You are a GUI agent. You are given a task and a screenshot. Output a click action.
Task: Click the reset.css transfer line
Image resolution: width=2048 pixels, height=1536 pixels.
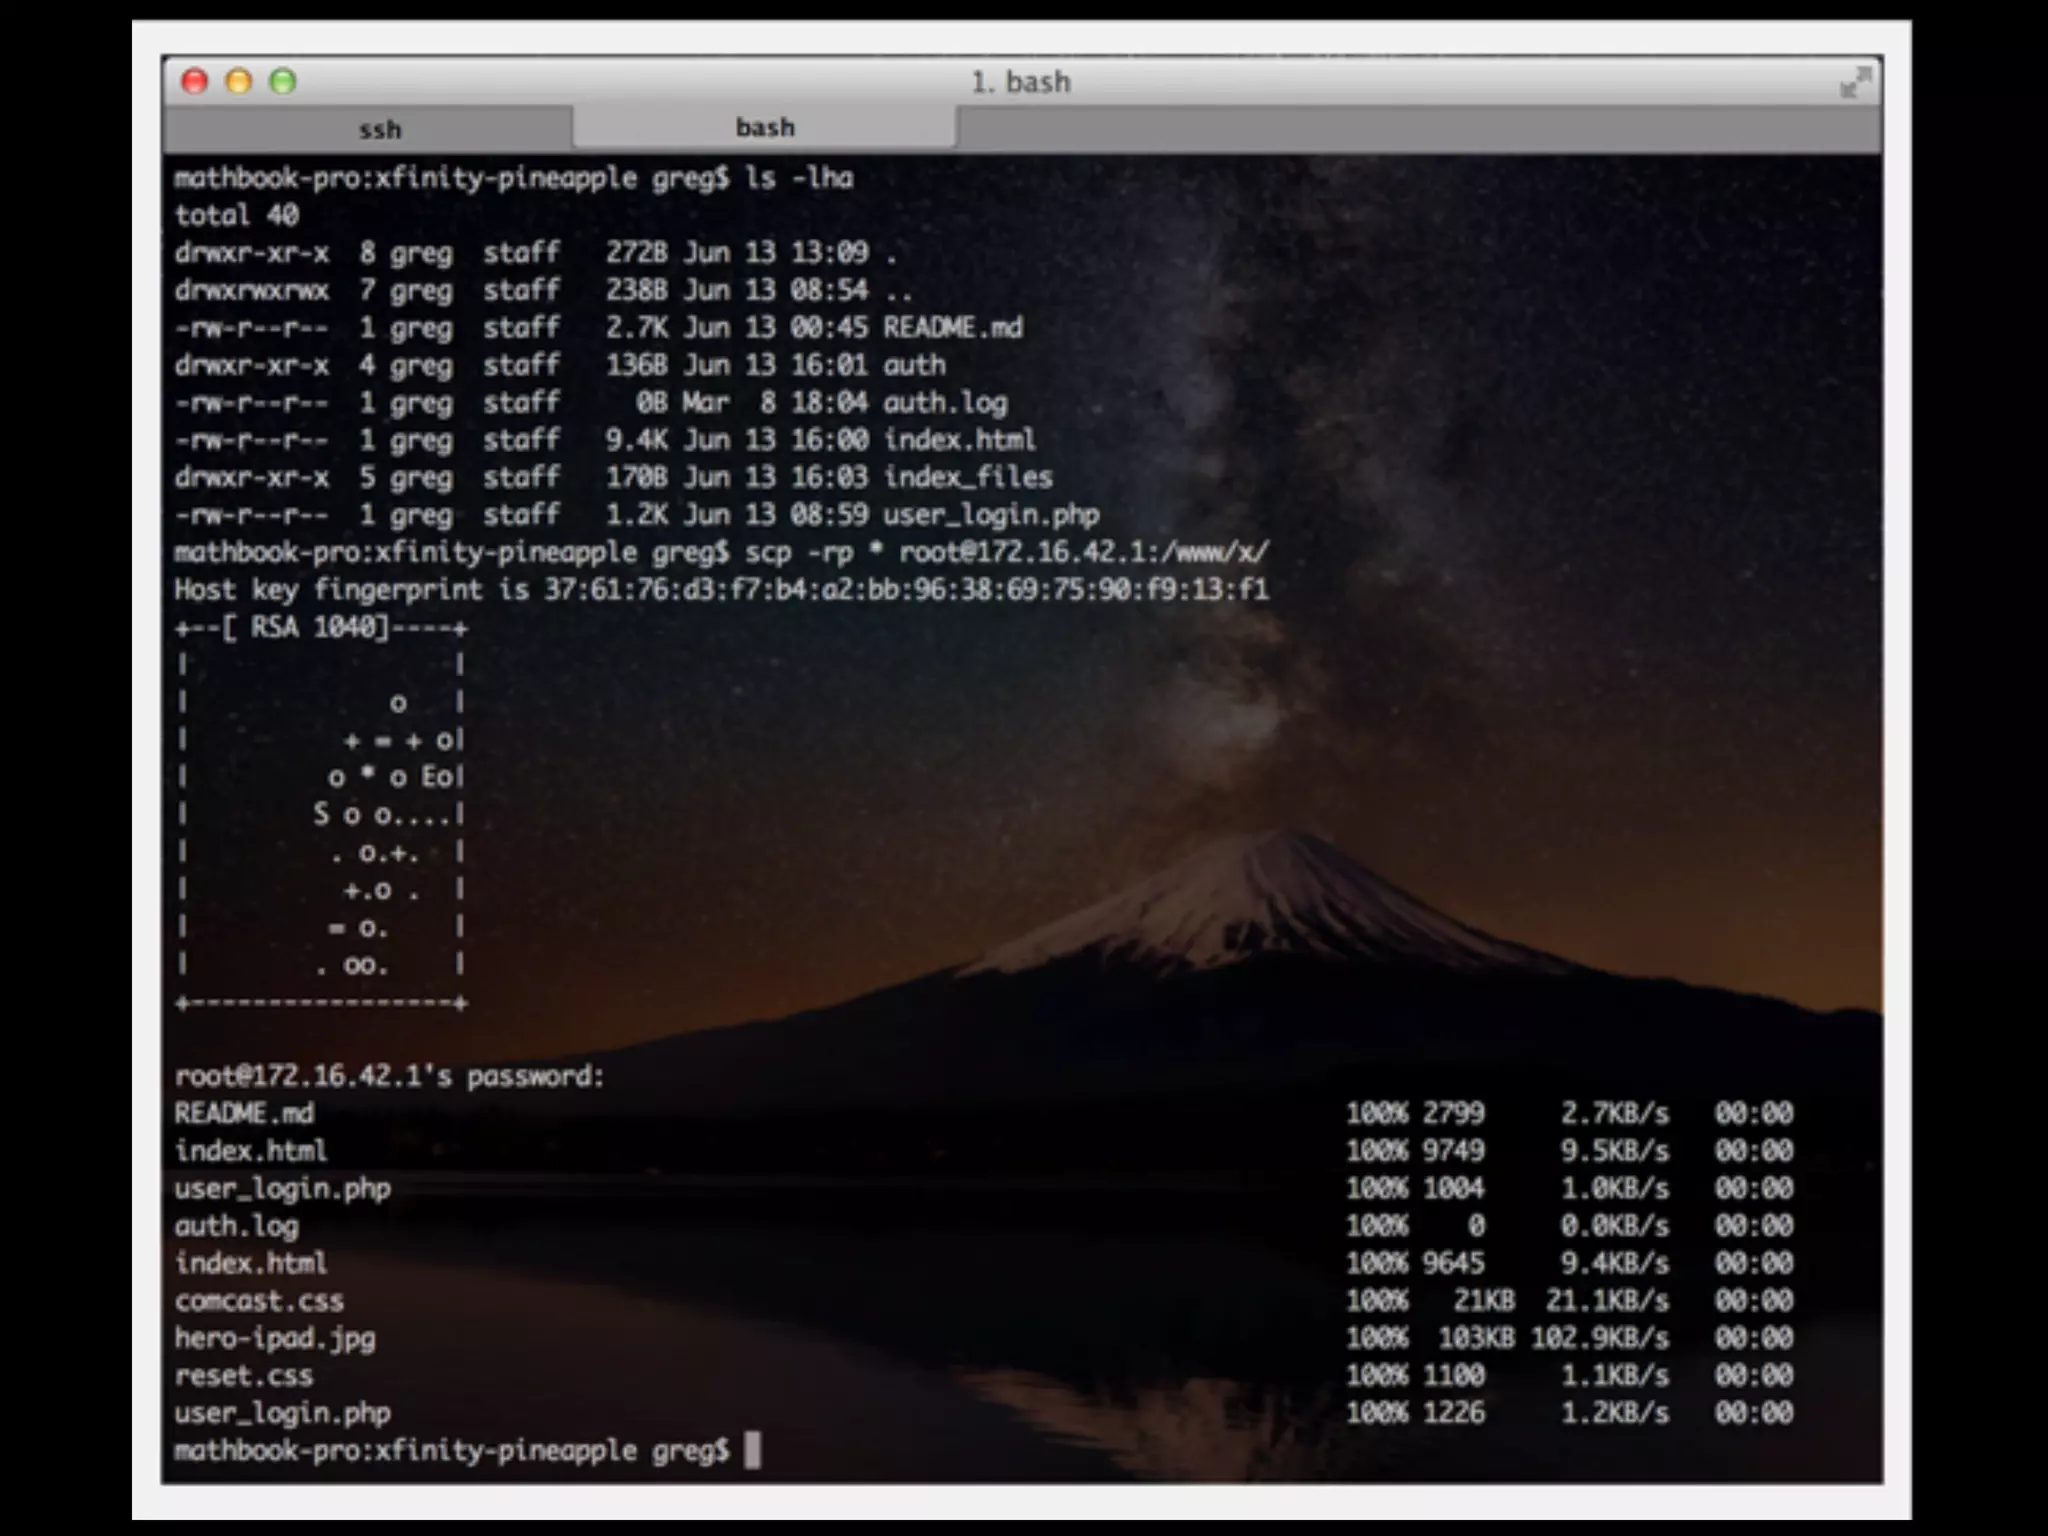click(243, 1376)
